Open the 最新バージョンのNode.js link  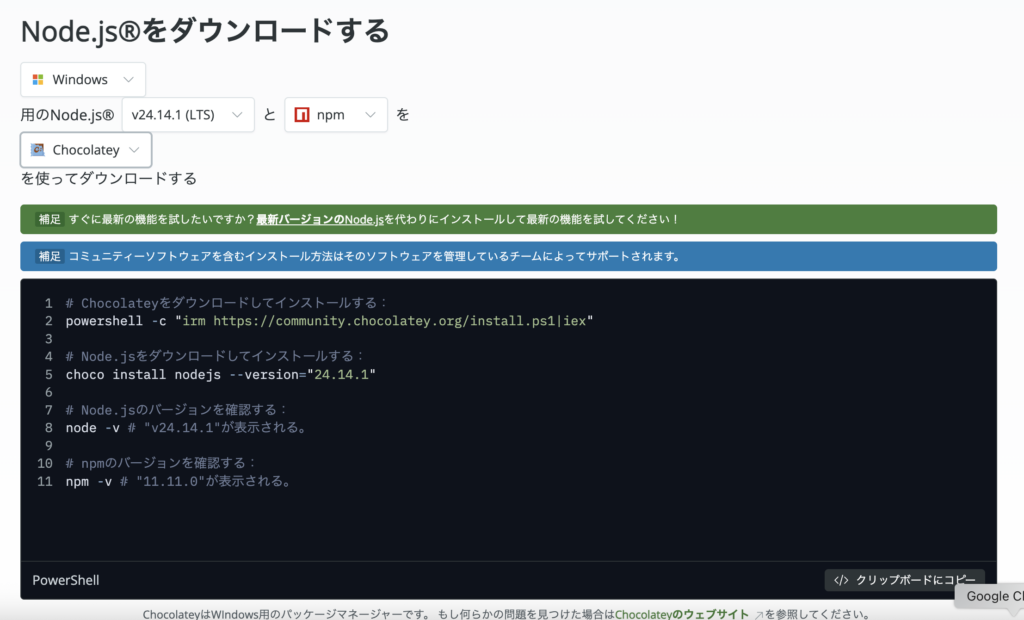click(320, 219)
